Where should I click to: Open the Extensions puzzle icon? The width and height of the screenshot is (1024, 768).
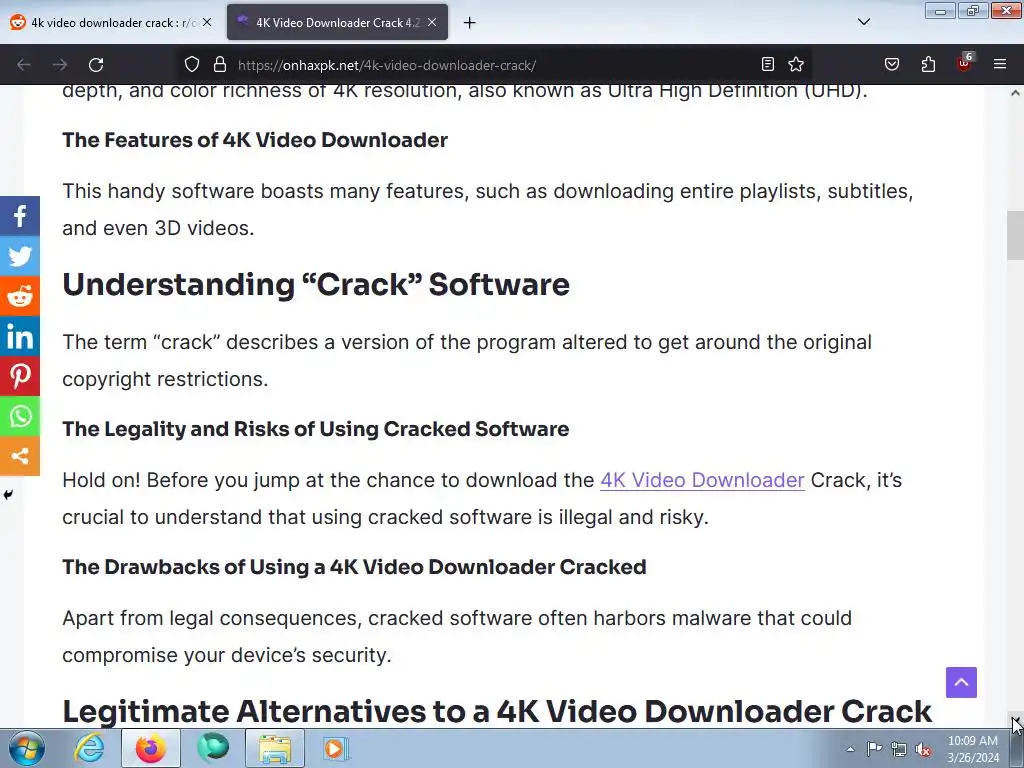tap(928, 64)
